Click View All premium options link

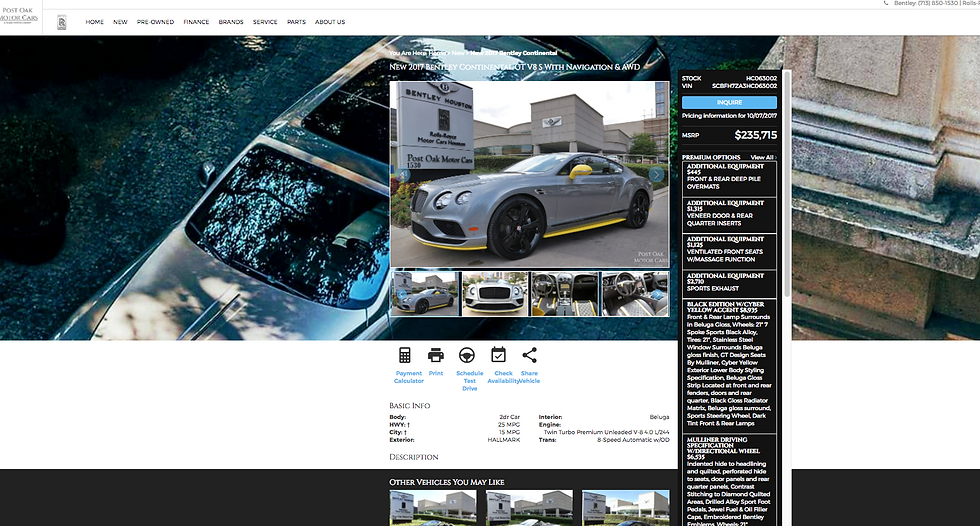point(762,157)
